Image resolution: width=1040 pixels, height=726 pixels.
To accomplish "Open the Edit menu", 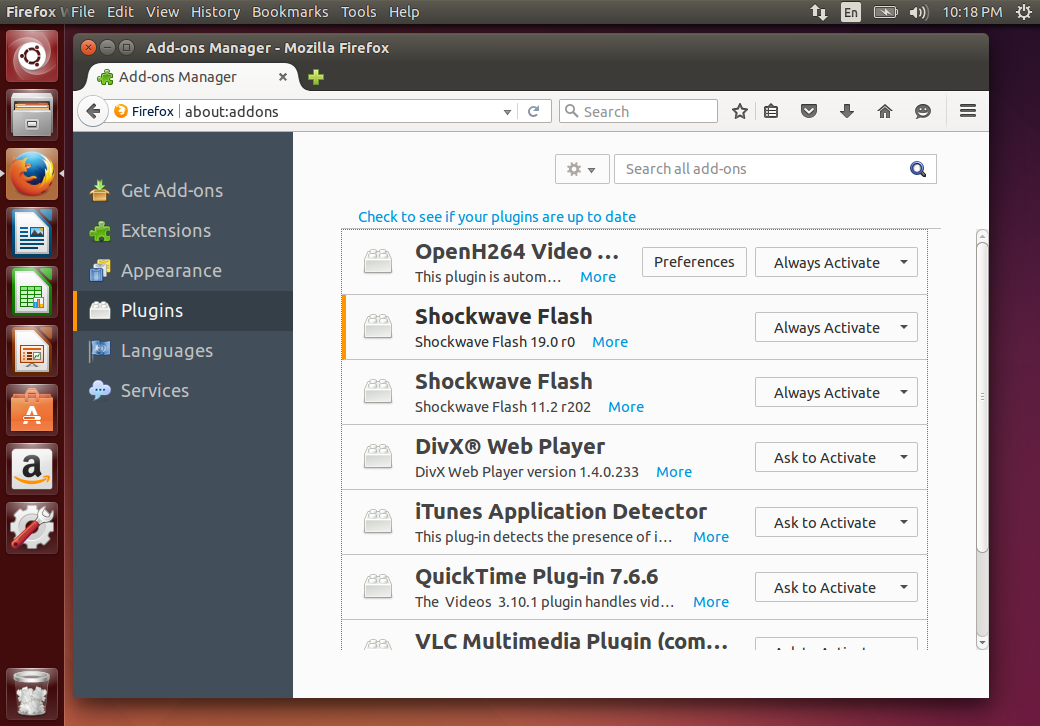I will click(x=120, y=12).
